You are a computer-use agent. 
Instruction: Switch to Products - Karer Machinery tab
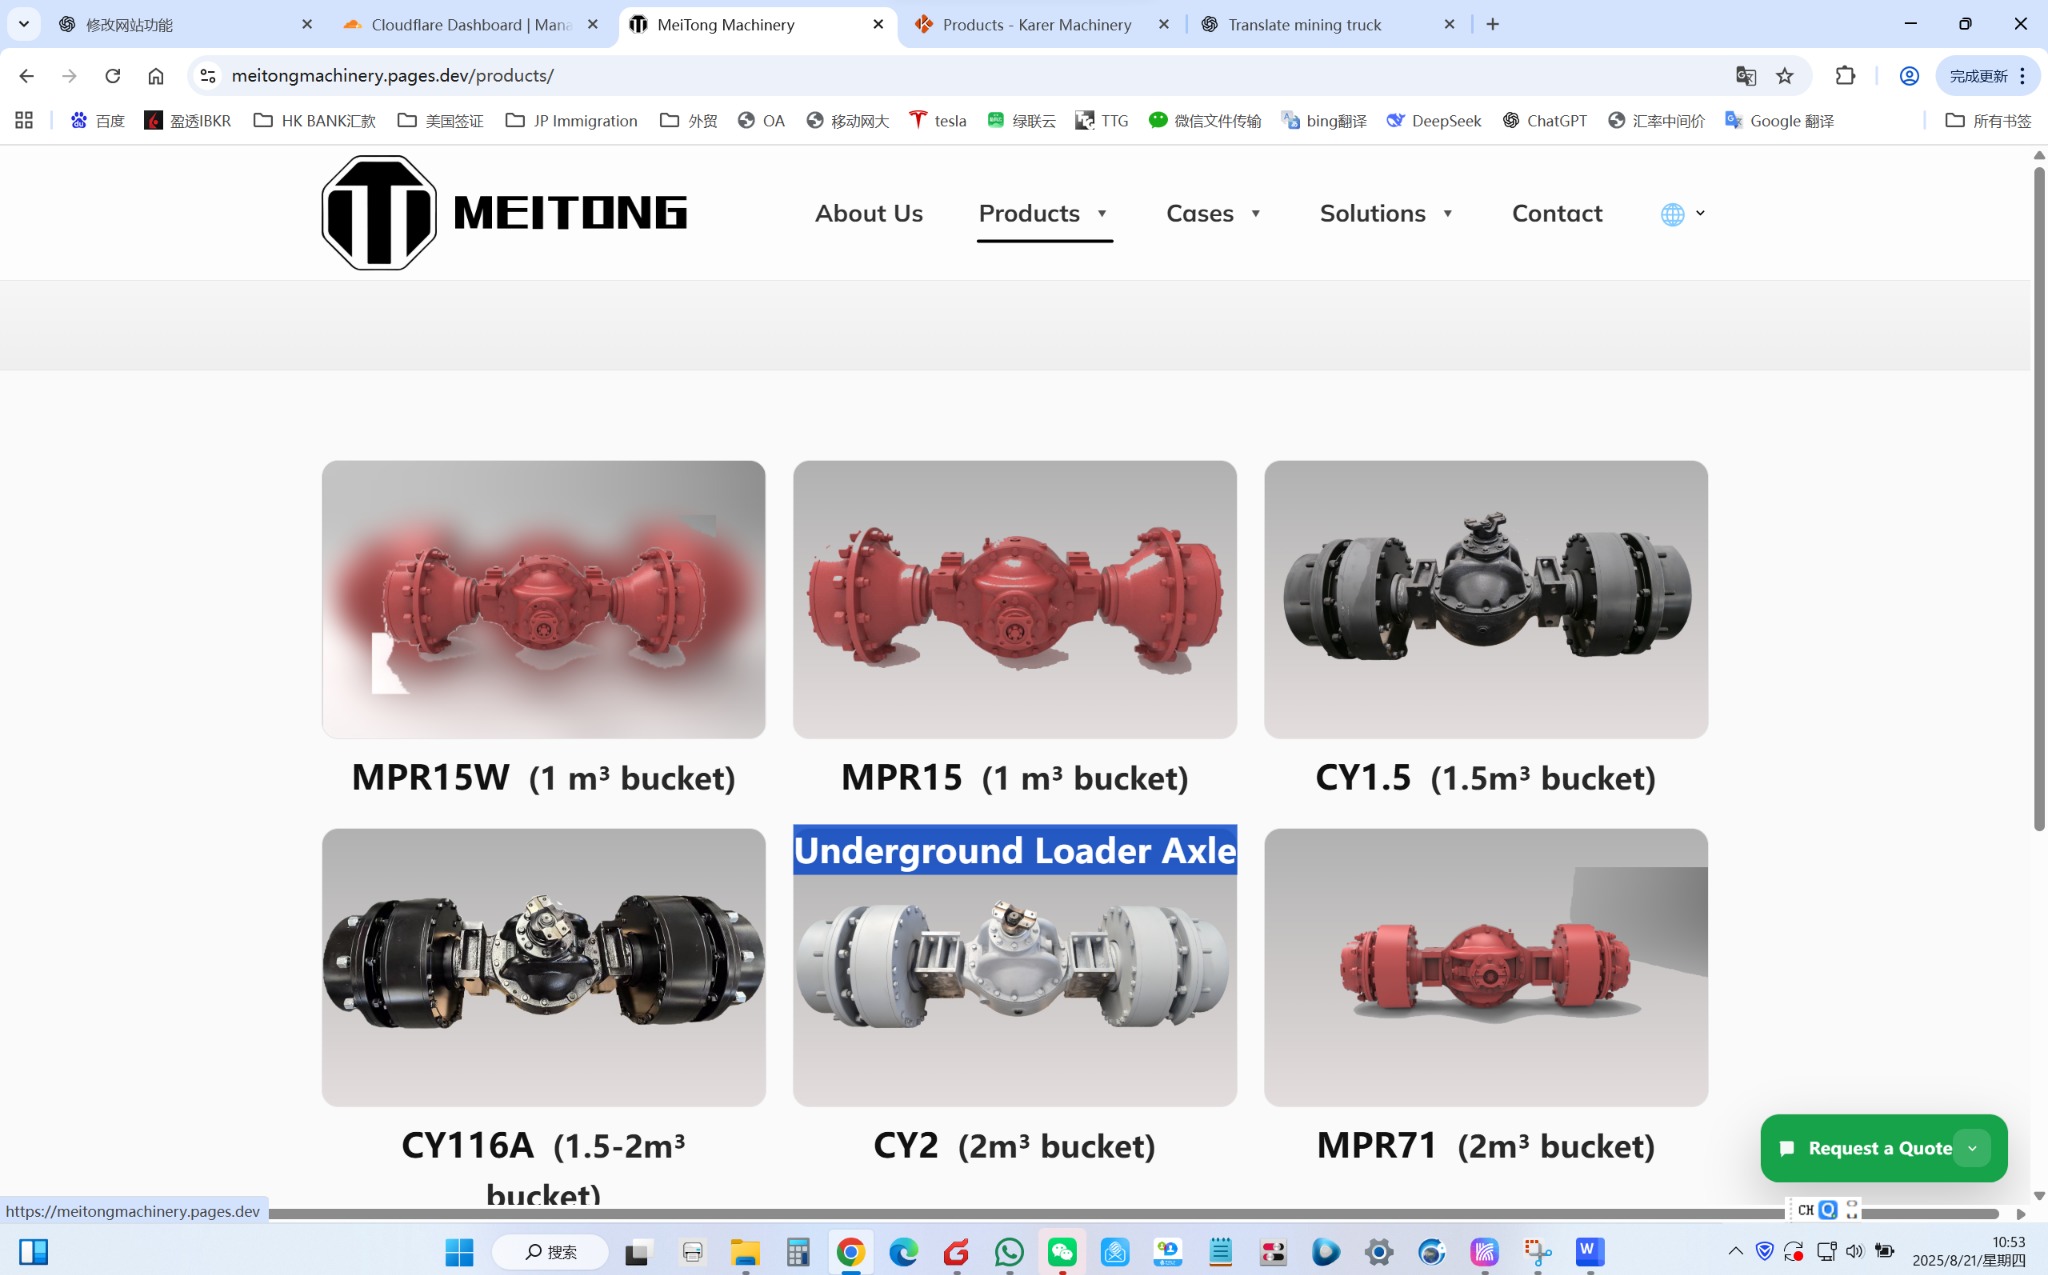[x=1036, y=25]
